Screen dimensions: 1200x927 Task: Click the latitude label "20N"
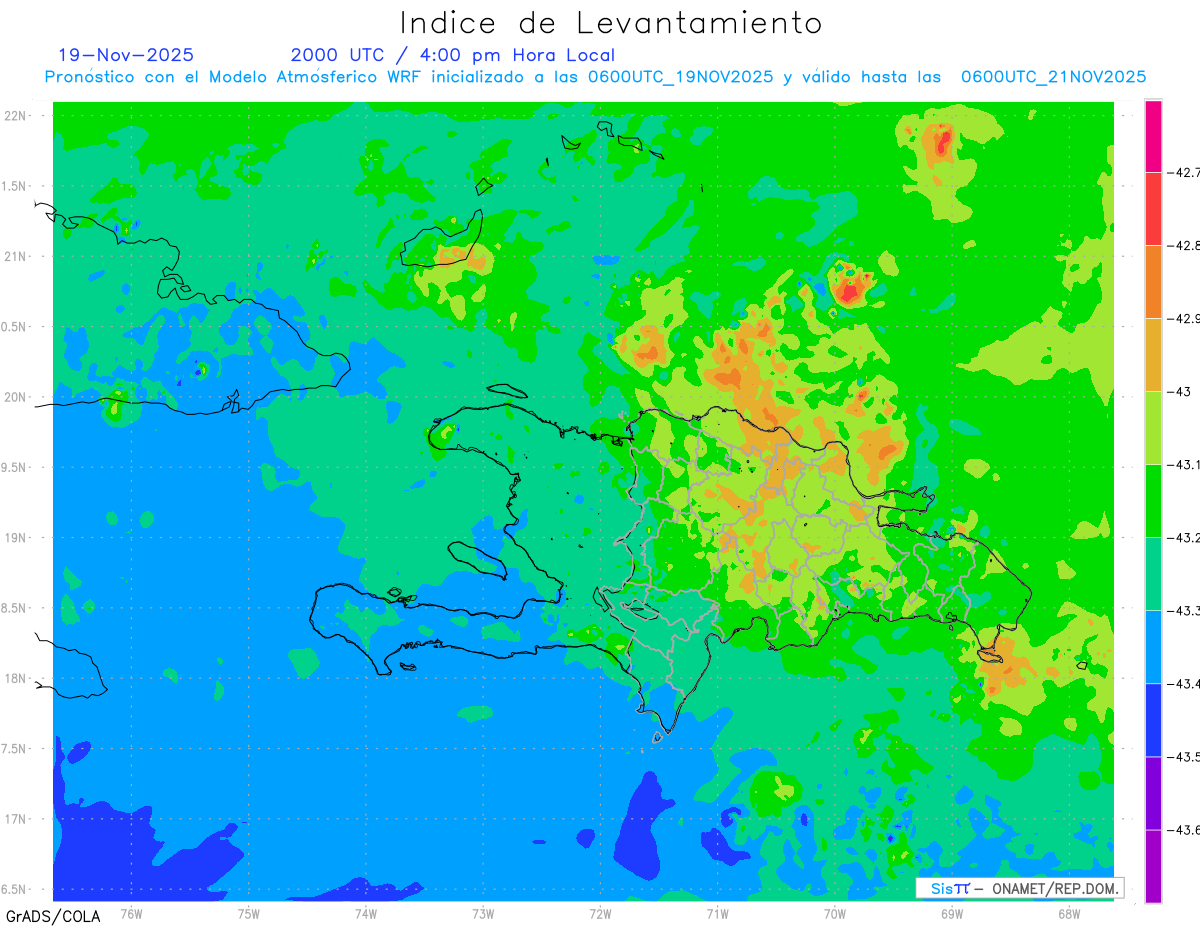(16, 398)
